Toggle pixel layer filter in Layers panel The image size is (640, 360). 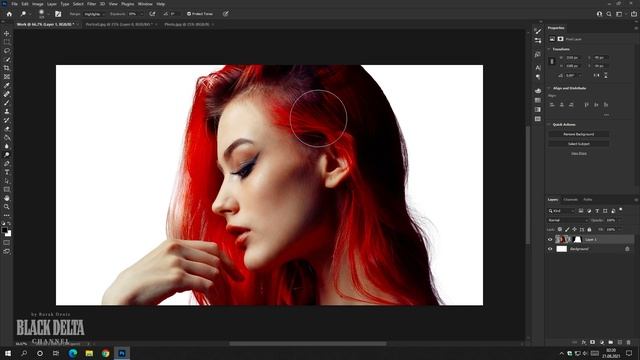coord(581,211)
